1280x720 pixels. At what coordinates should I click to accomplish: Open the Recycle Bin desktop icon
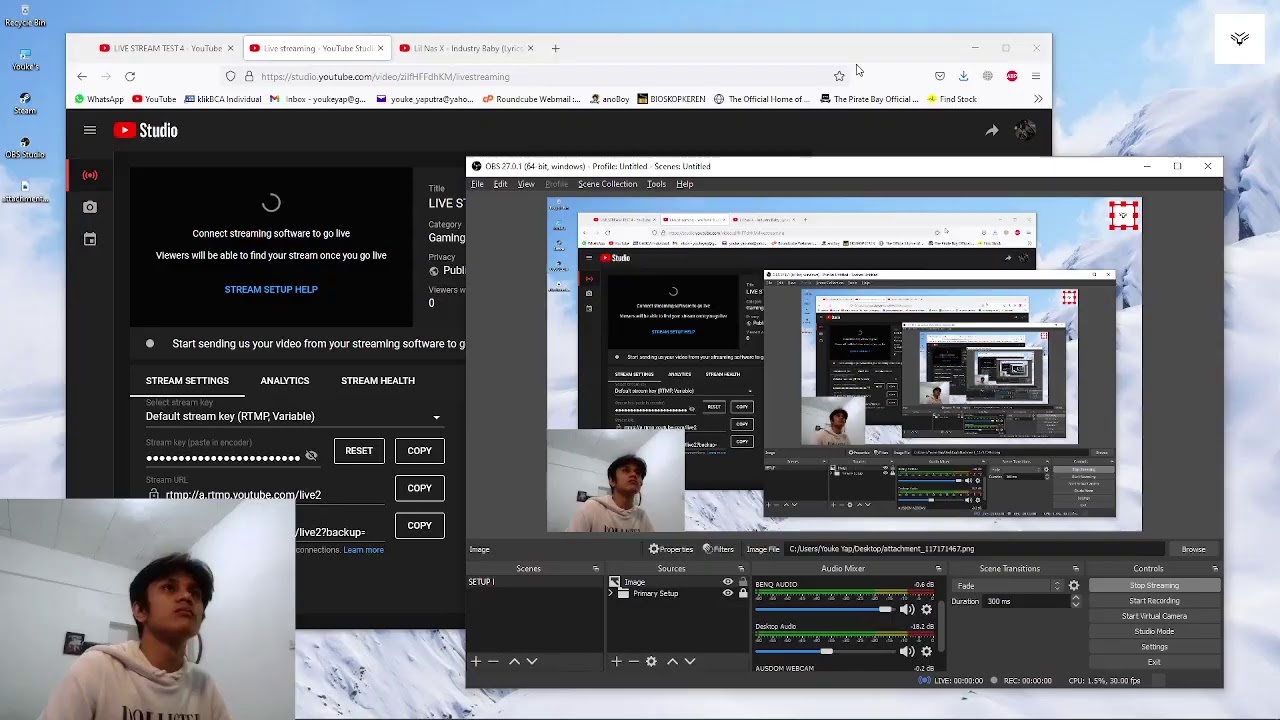[x=25, y=15]
